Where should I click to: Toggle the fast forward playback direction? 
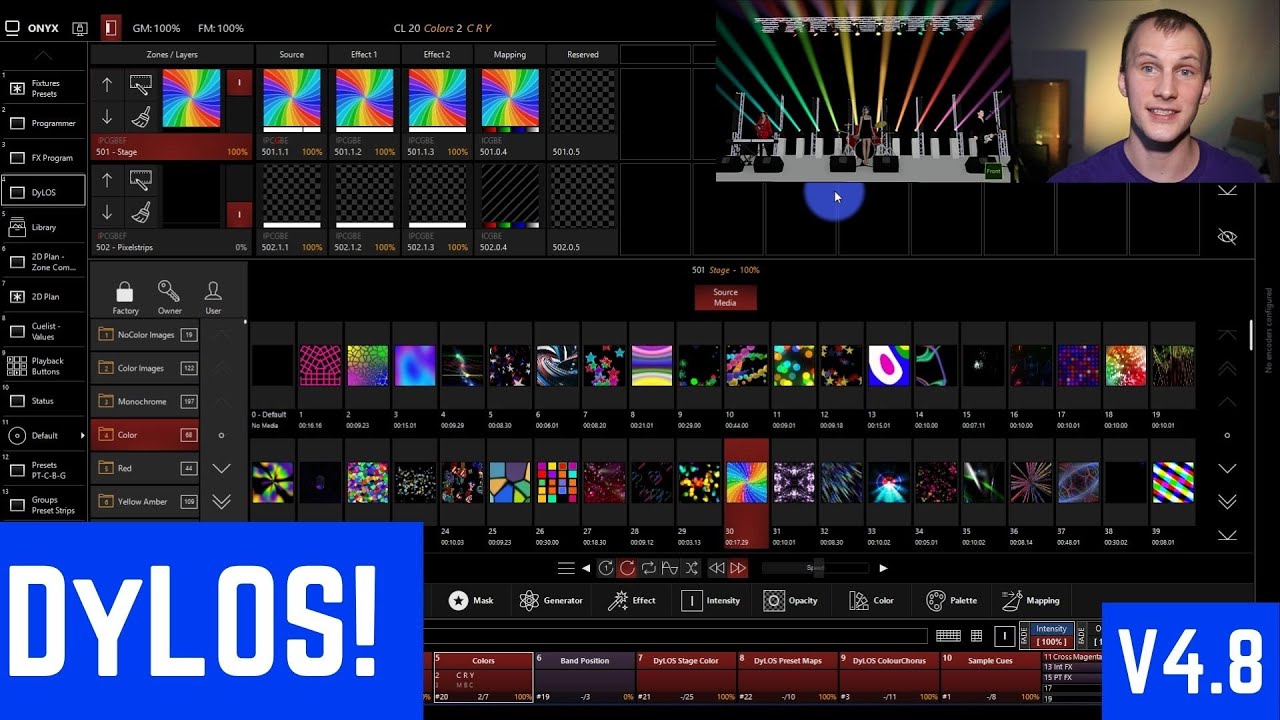tap(738, 568)
